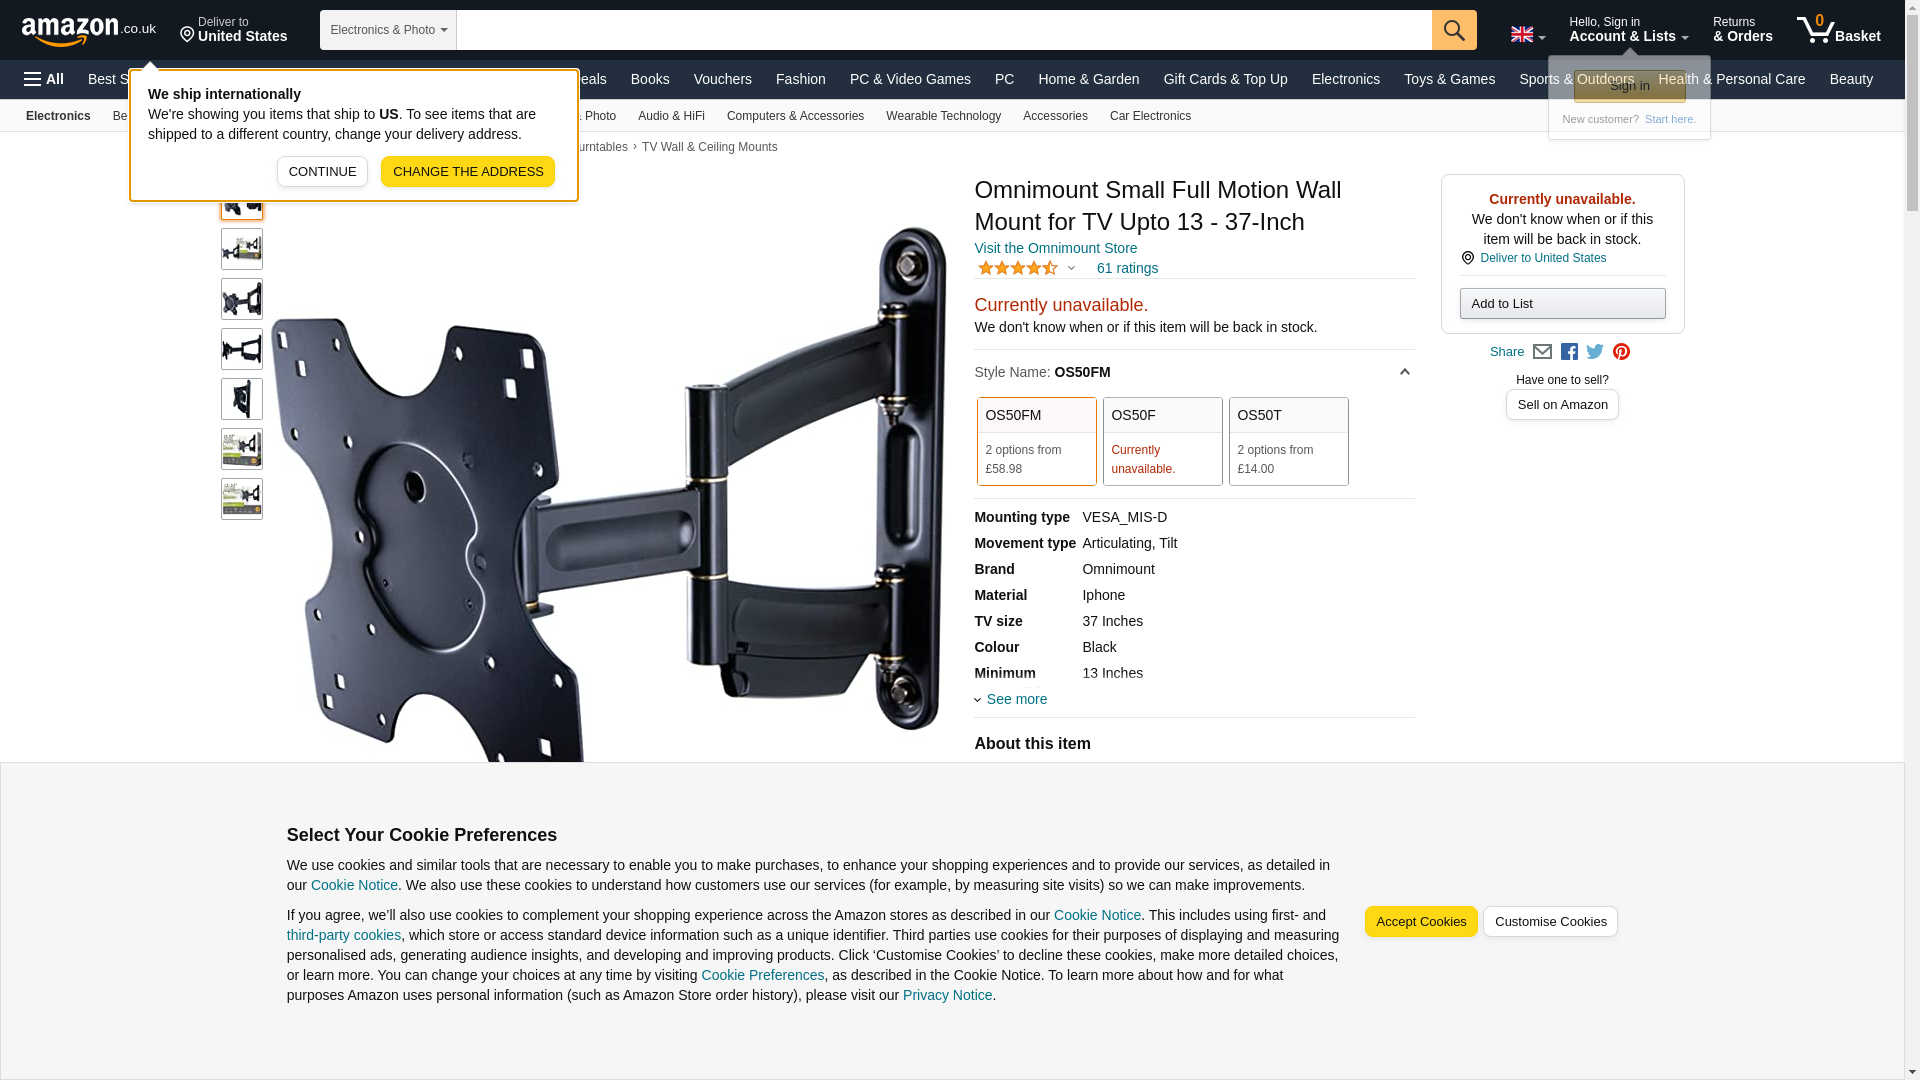Screen dimensions: 1920x1080
Task: Share product via email icon
Action: click(x=1542, y=352)
